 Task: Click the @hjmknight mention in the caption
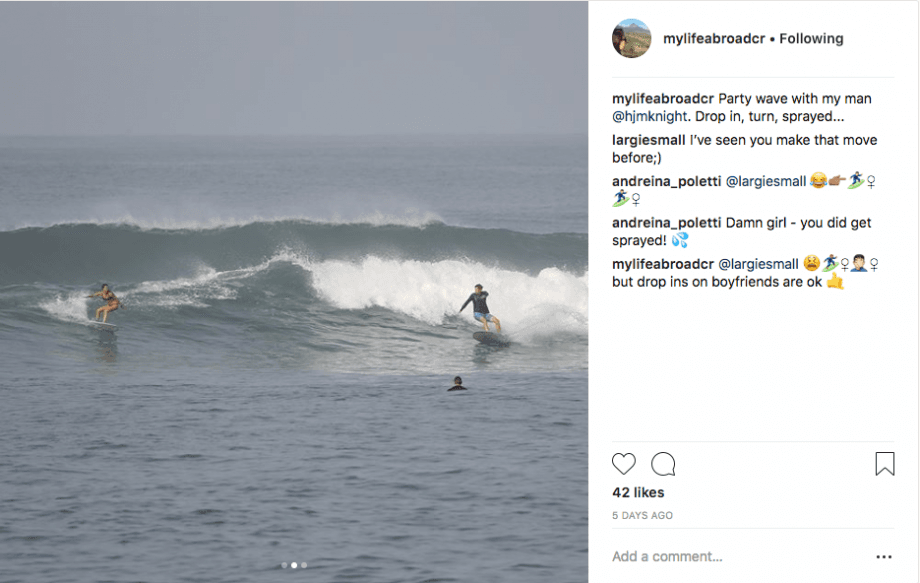click(x=649, y=117)
